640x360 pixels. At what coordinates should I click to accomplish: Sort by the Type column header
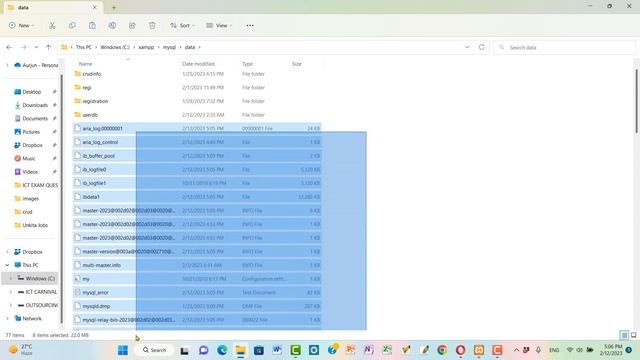(247, 64)
